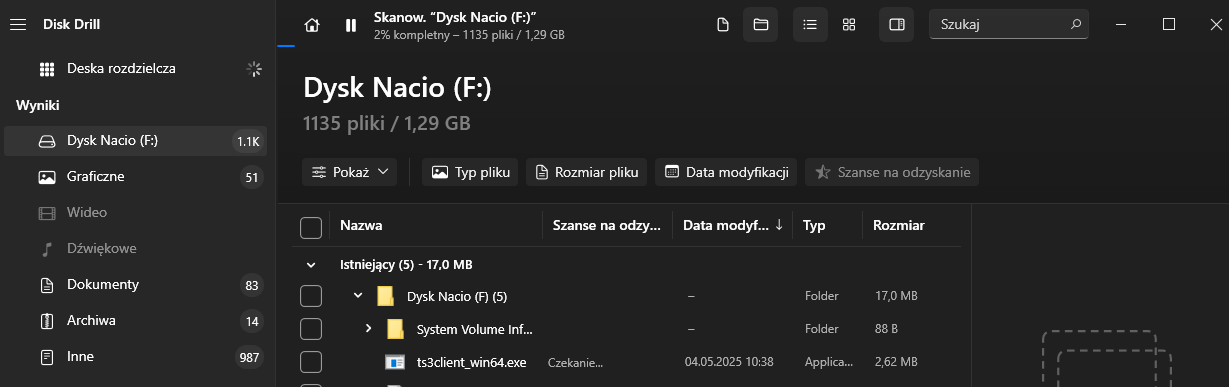
Task: Click the Dysk Nacio (F) folder icon
Action: 385,296
